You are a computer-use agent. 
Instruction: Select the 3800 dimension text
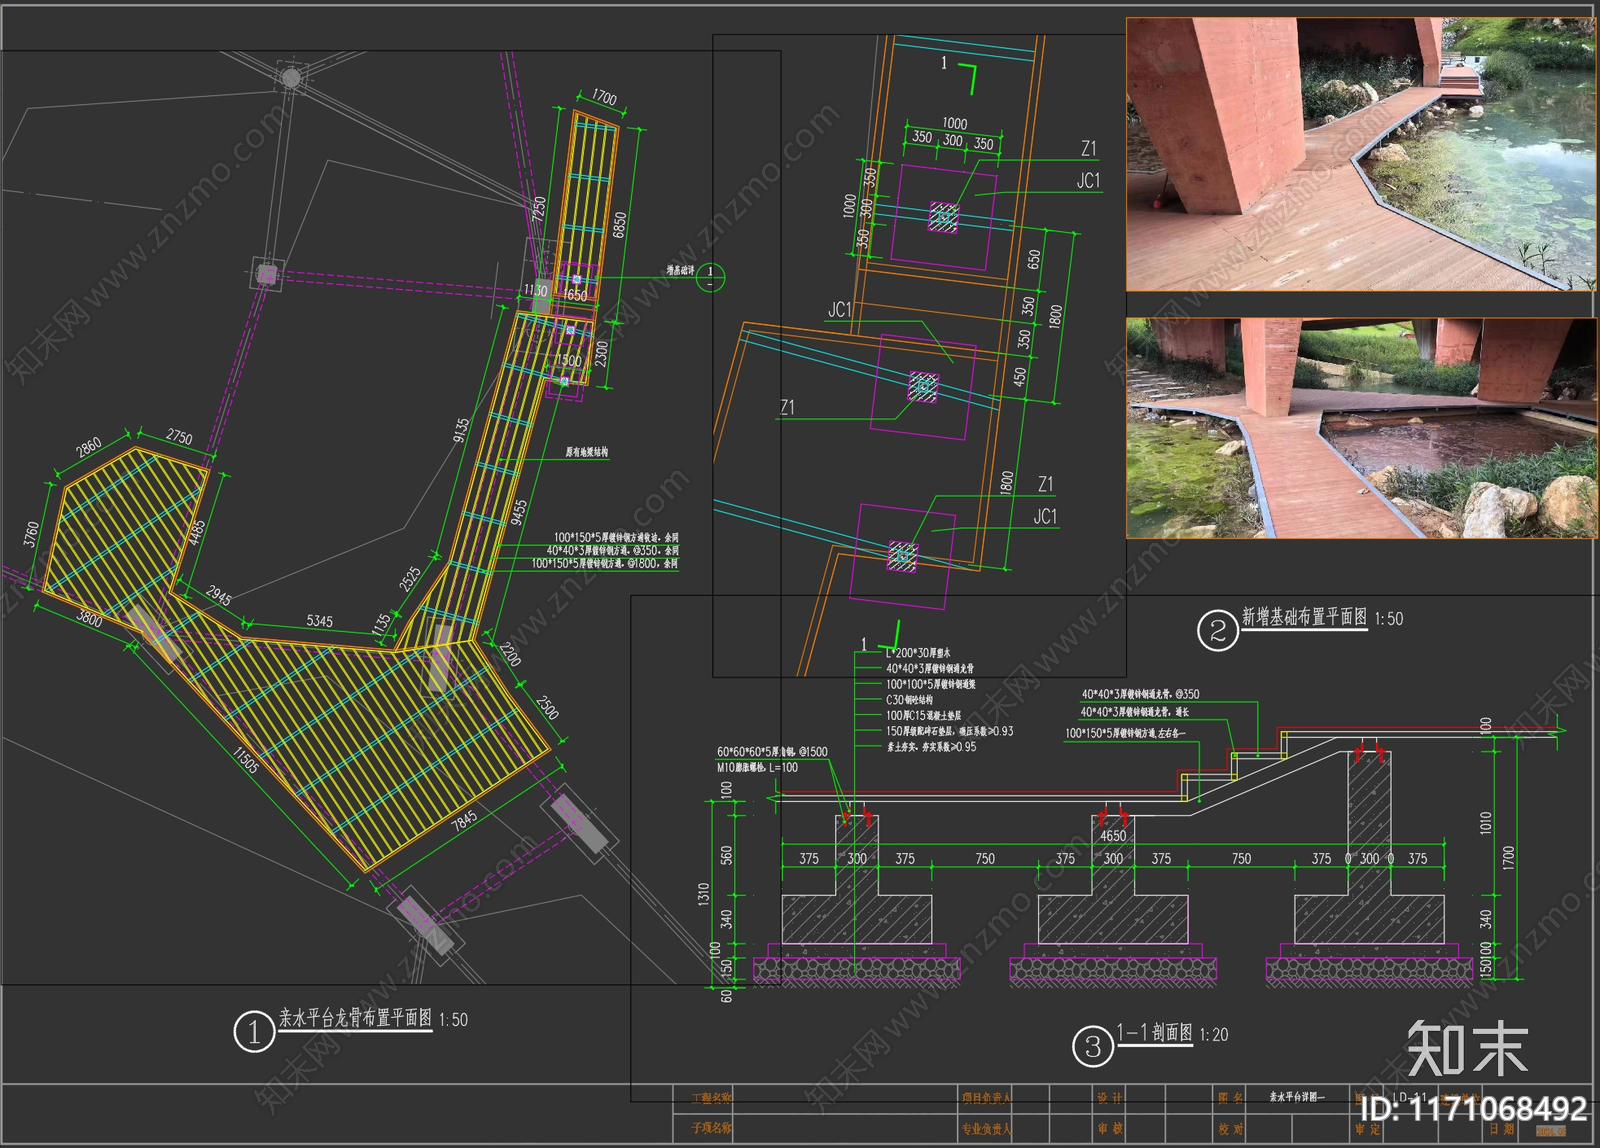[x=90, y=618]
